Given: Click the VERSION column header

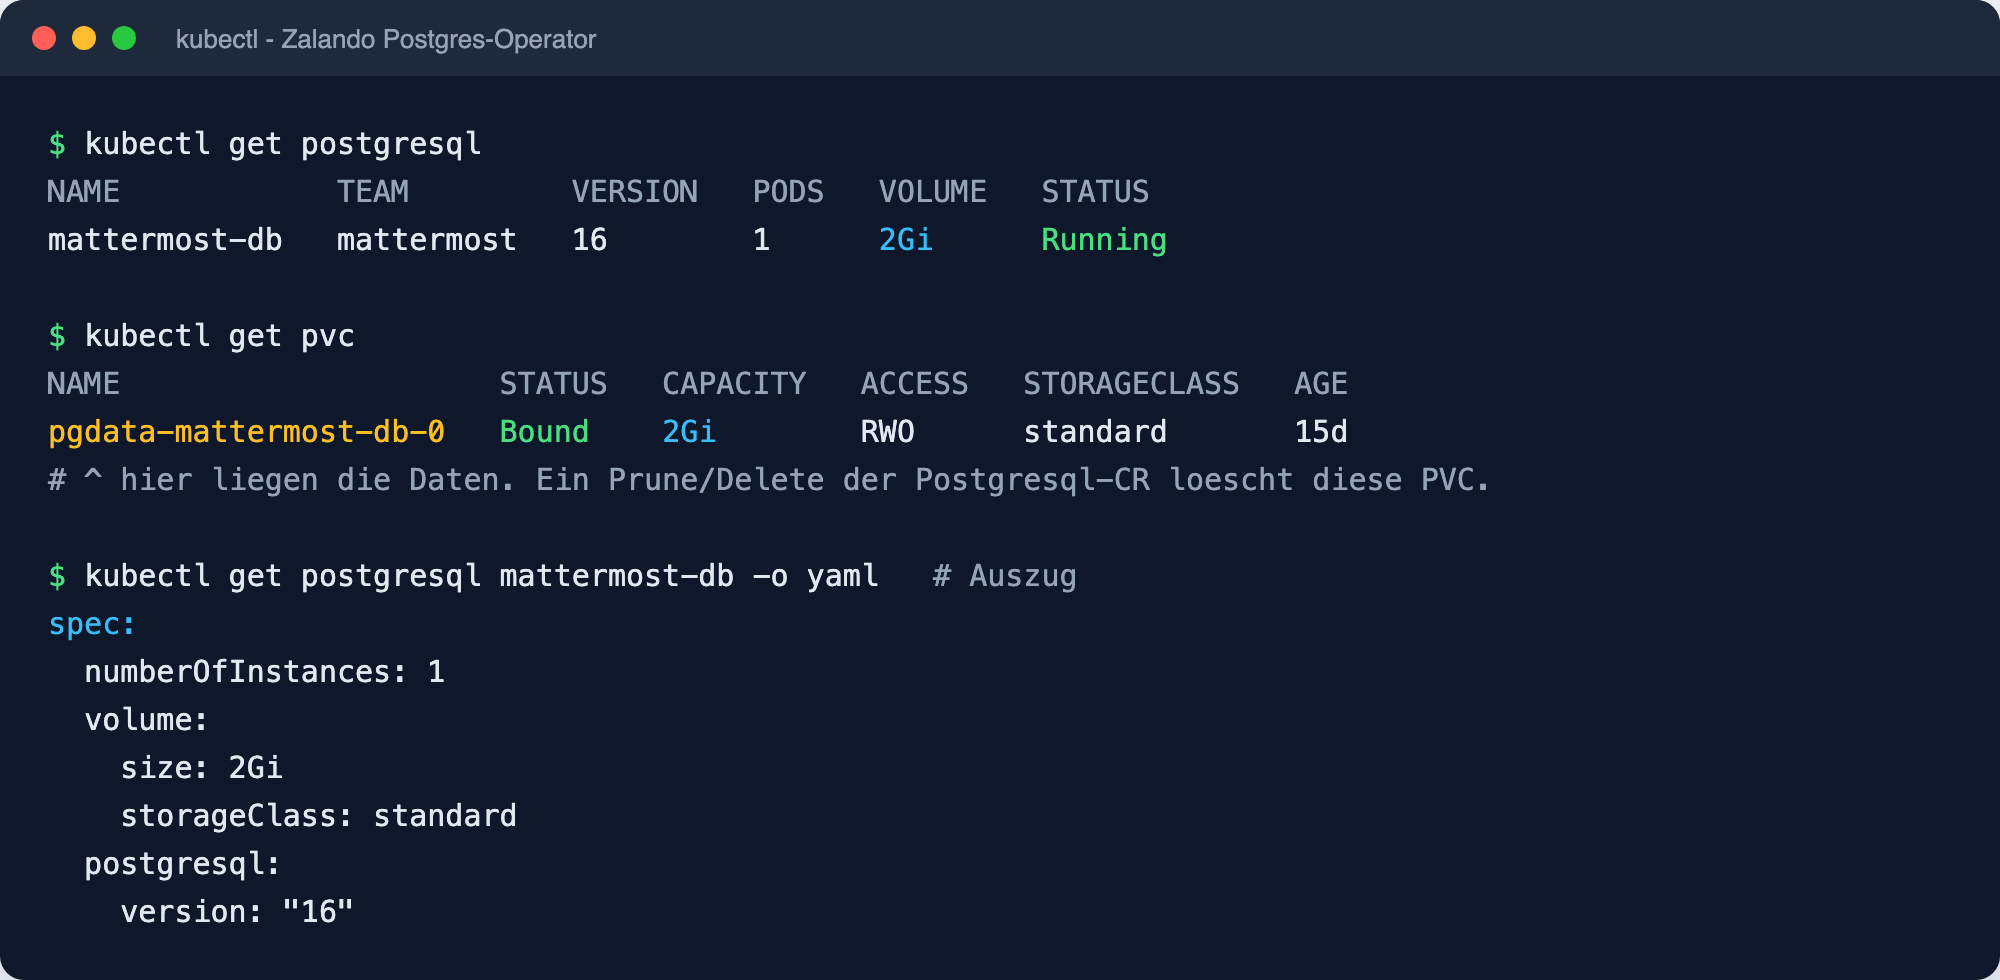Looking at the screenshot, I should point(635,192).
